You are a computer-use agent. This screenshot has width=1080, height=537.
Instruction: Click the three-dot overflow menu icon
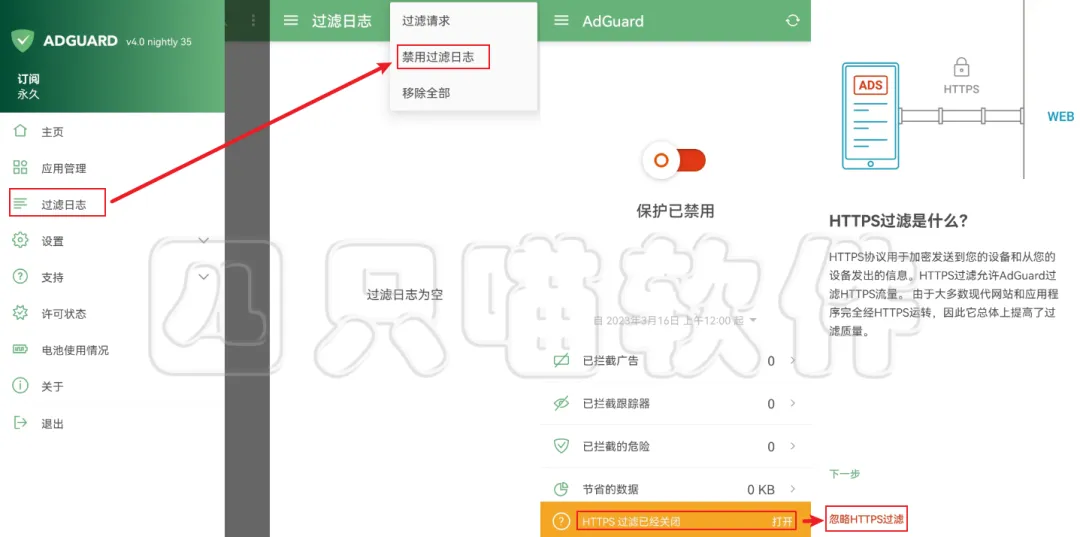[253, 21]
